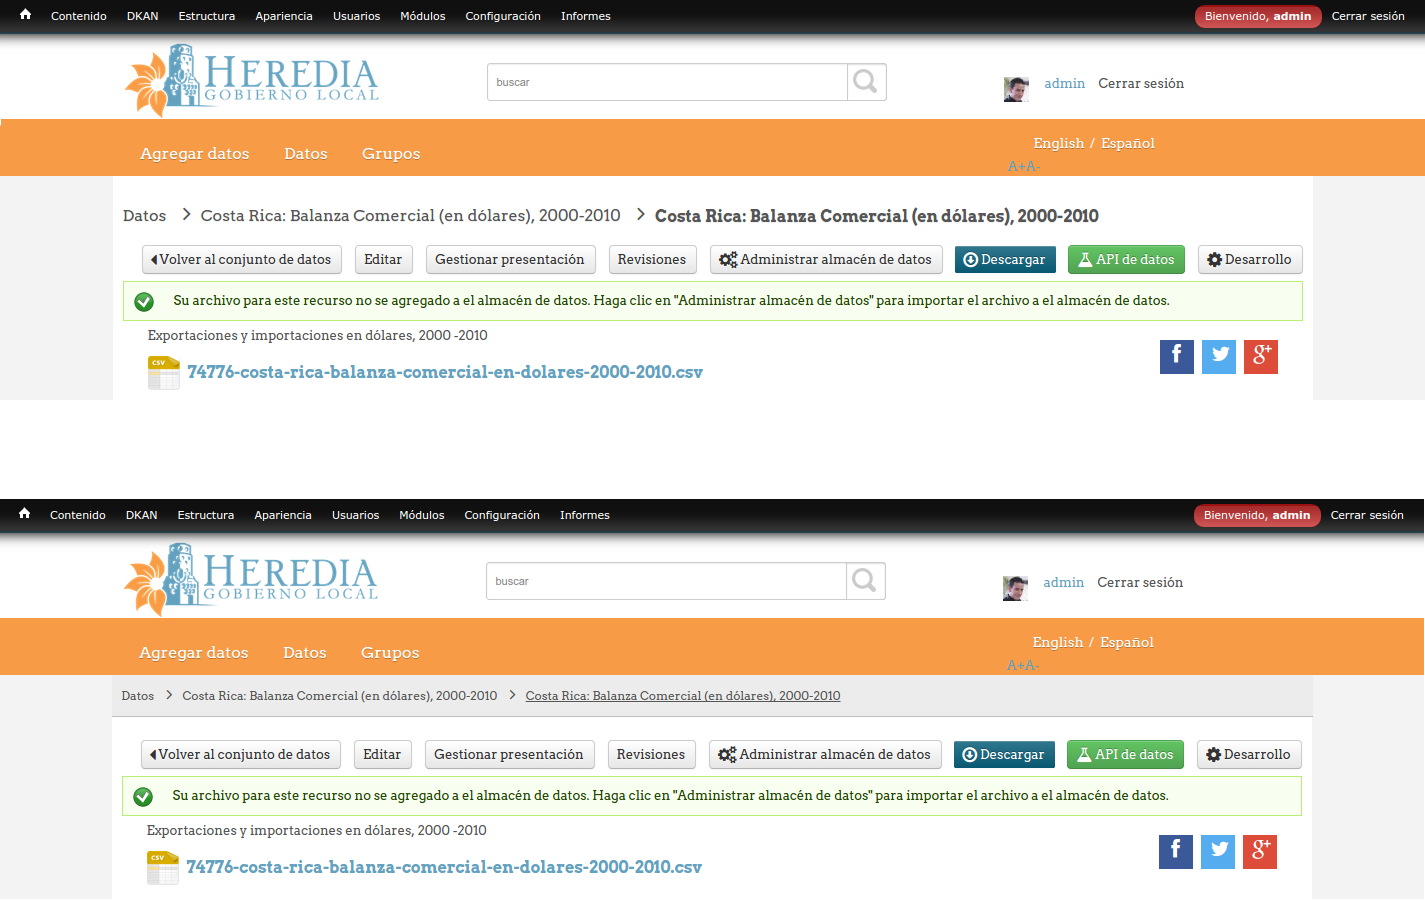The image size is (1425, 900).
Task: Click the search magnifier icon in the upper header
Action: click(x=866, y=82)
